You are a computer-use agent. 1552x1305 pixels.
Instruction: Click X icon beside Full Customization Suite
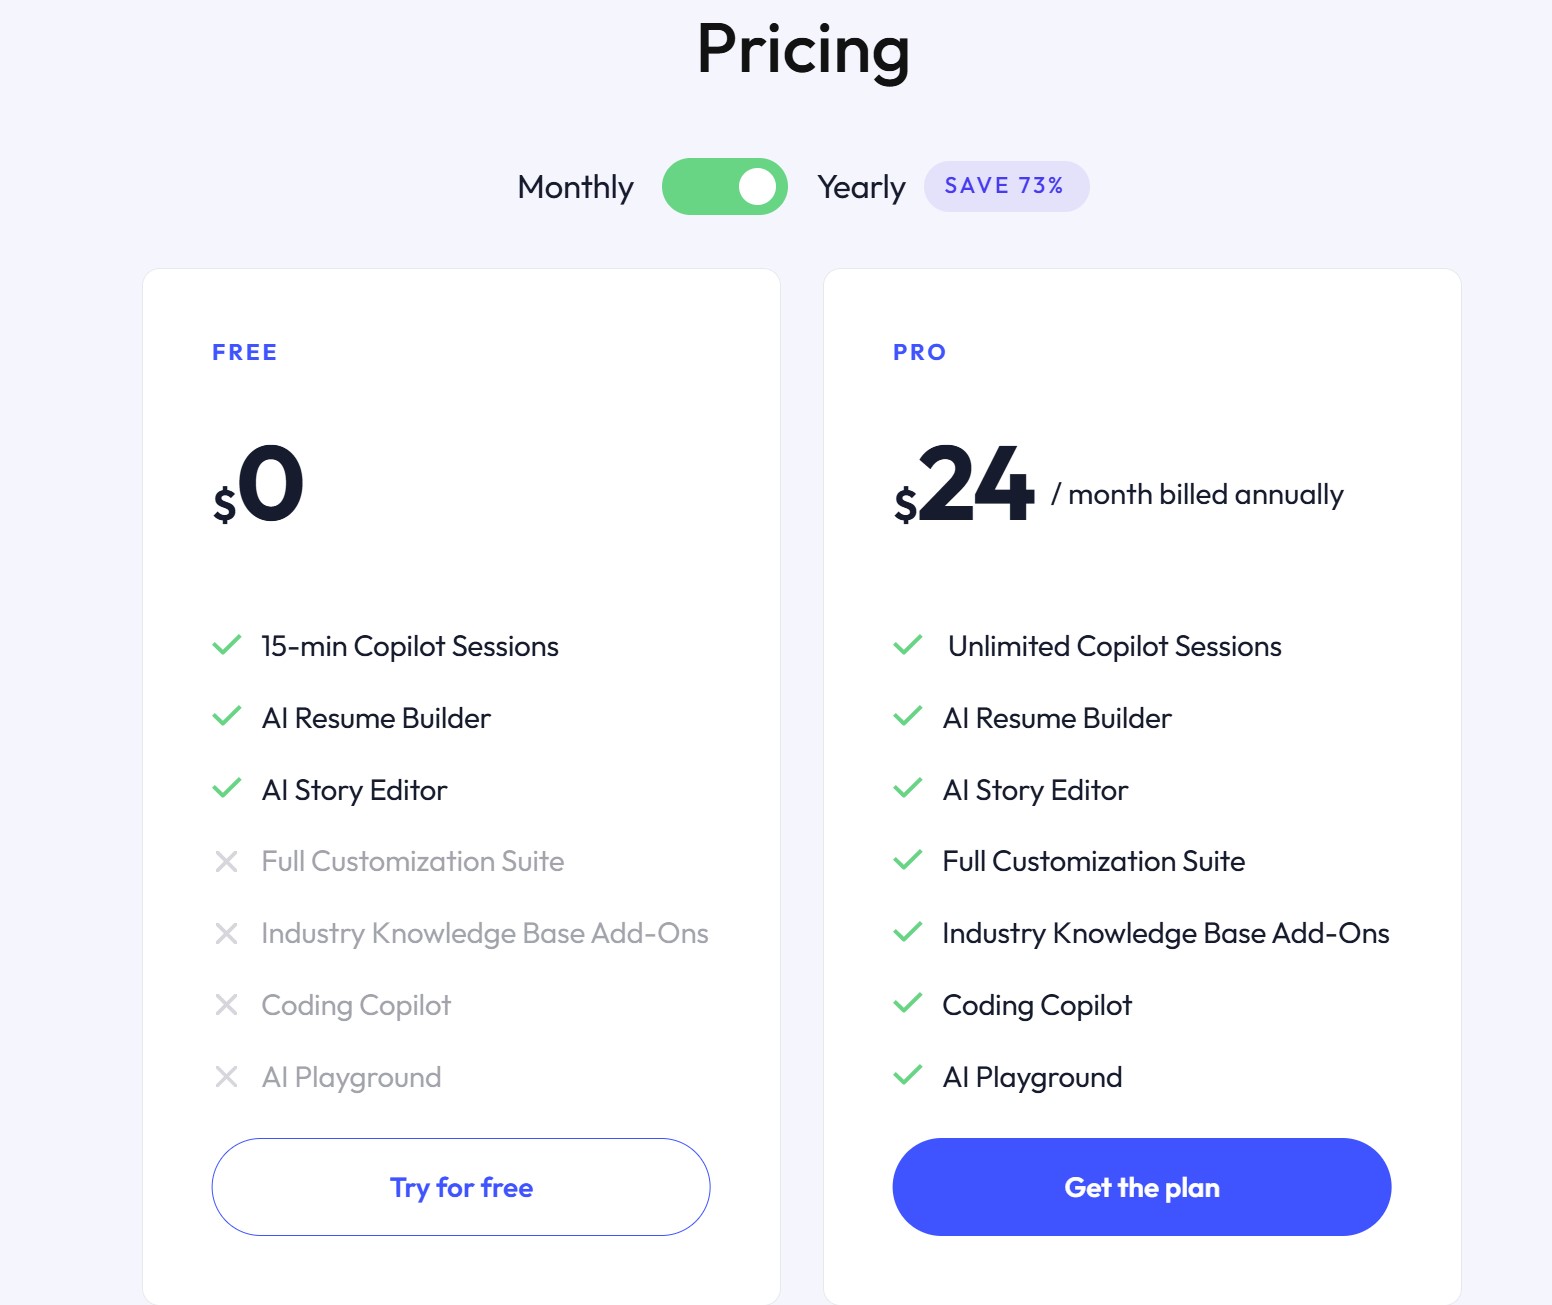tap(227, 861)
